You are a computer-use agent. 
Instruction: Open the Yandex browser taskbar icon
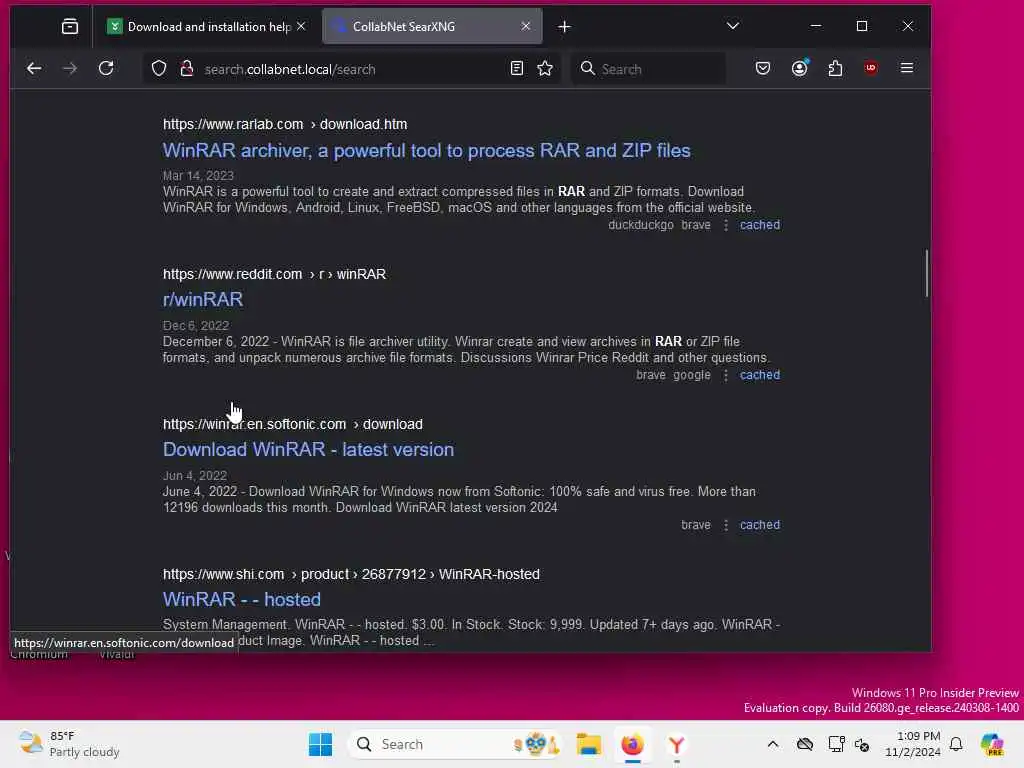click(677, 744)
